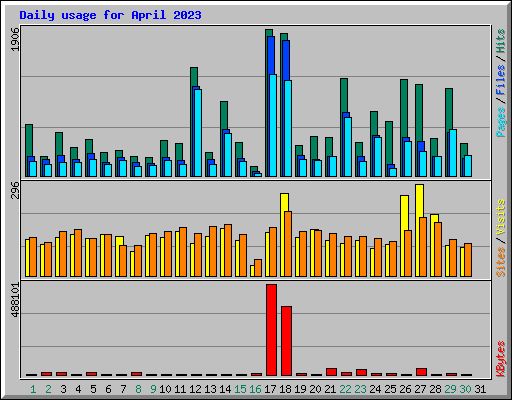Click day label 8 on the x-axis

pyautogui.click(x=138, y=389)
